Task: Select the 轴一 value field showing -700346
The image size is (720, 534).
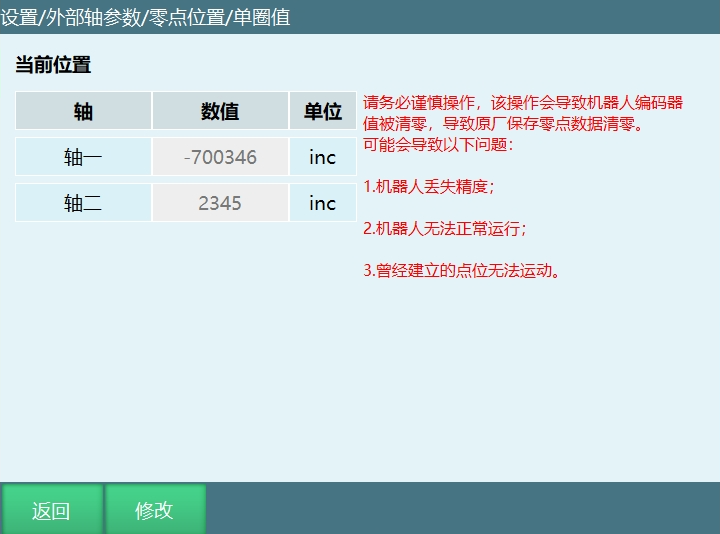Action: [x=220, y=157]
